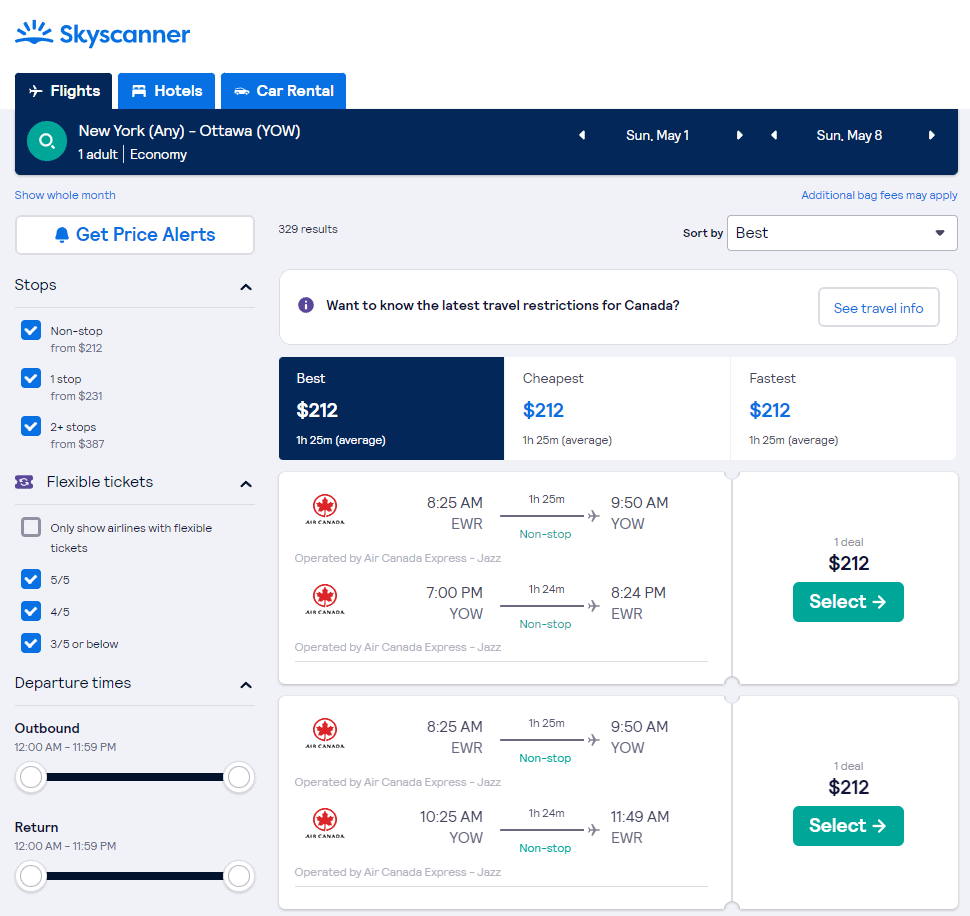
Task: Switch to the Hotels tab
Action: pos(166,90)
